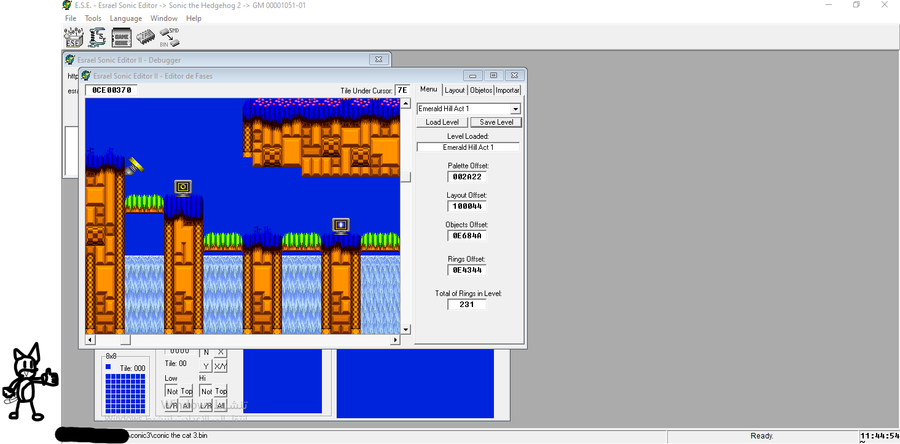This screenshot has height=444, width=900.
Task: Toggle the Hi Not collision button
Action: [206, 391]
